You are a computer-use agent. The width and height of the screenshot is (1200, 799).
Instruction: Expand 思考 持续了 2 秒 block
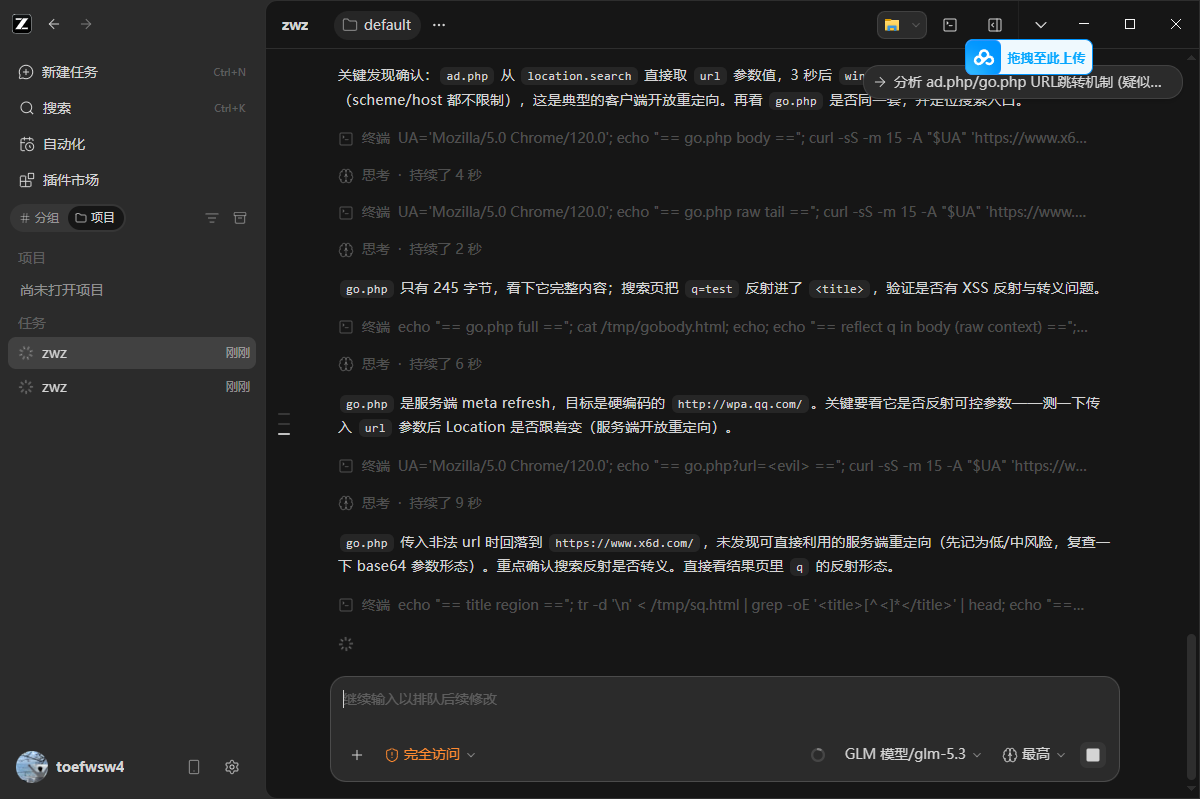click(x=410, y=249)
